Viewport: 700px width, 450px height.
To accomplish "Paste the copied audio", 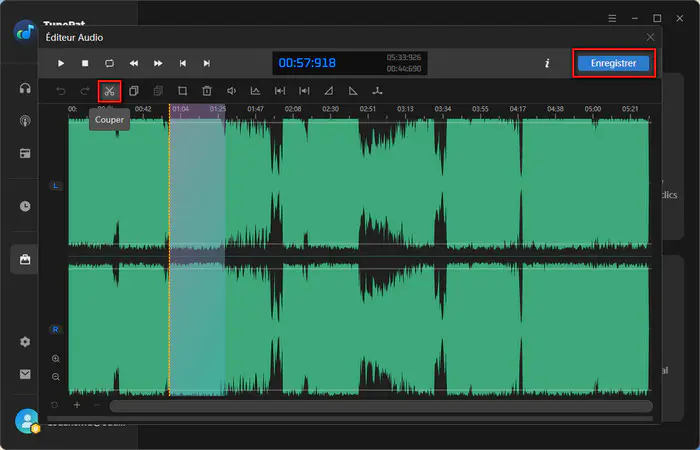I will pos(158,91).
